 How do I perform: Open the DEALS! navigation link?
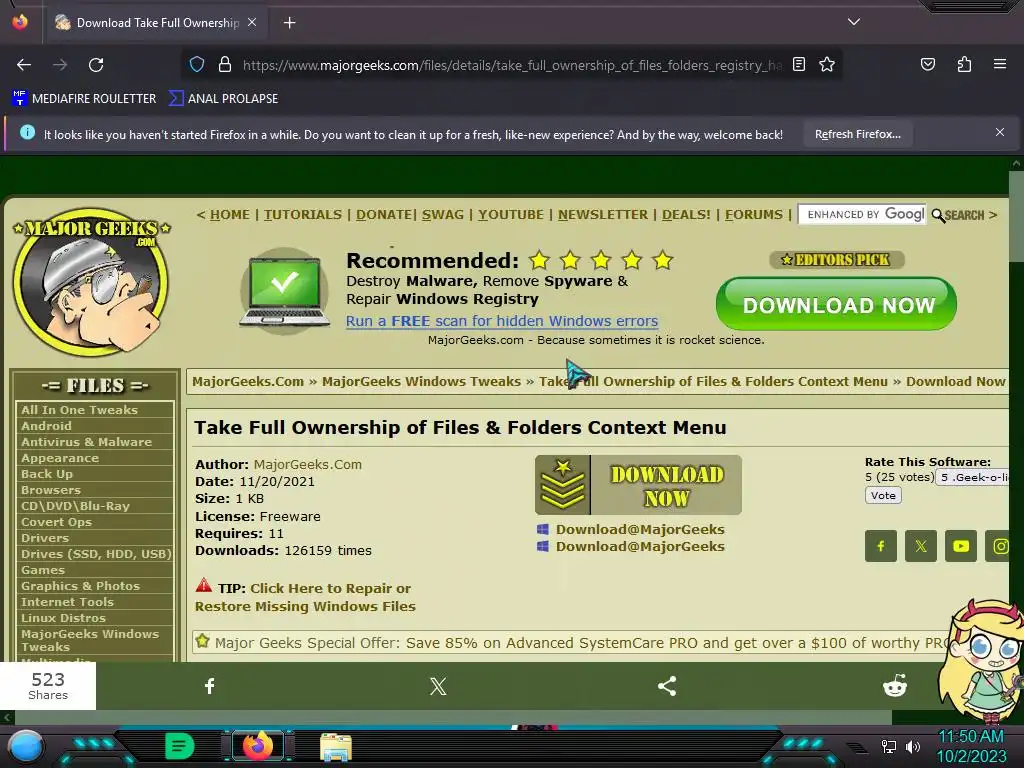click(x=686, y=215)
